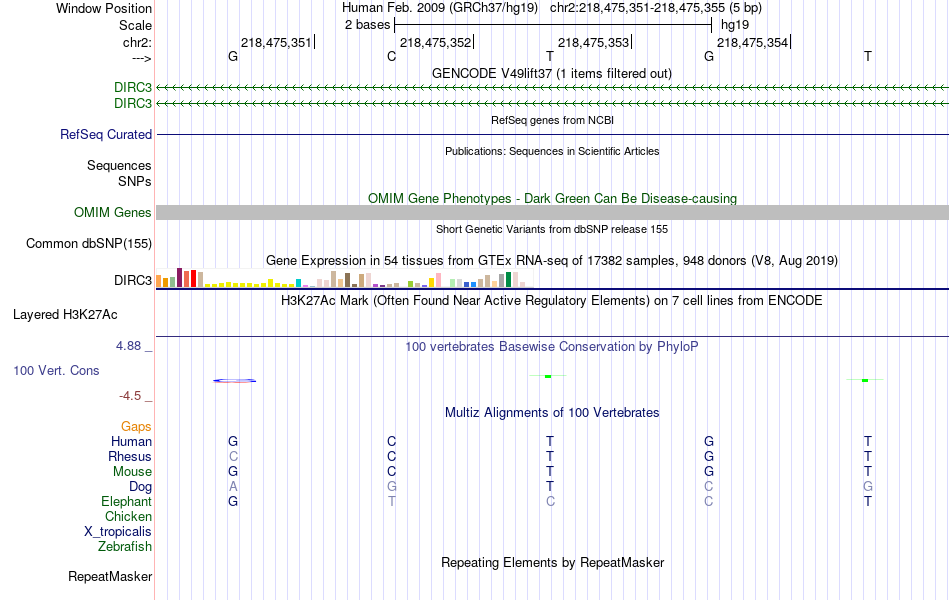Click the C base in reference sequence row
950x600 pixels.
[391, 57]
